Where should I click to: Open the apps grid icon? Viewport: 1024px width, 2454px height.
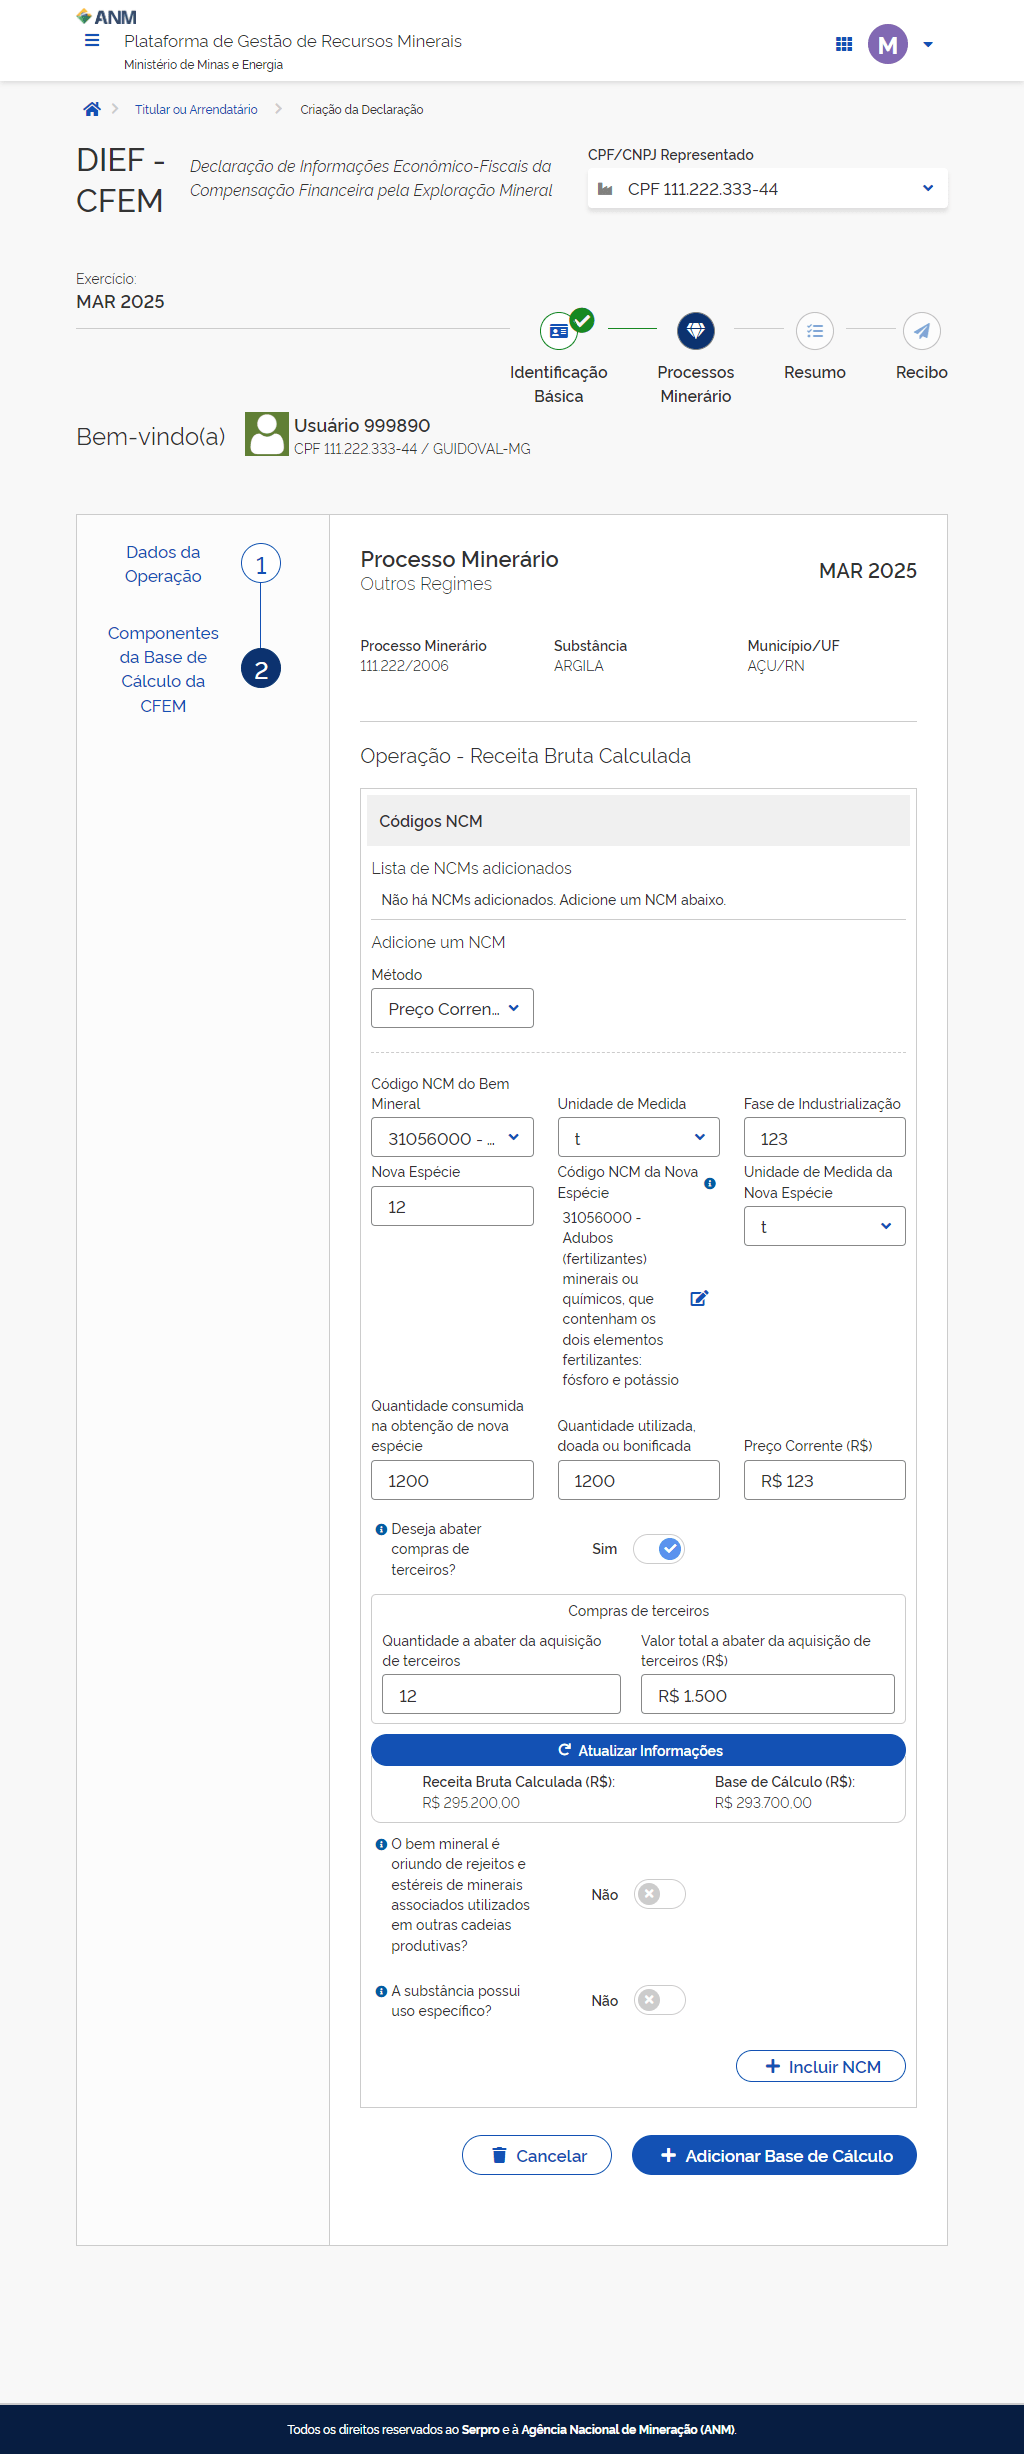844,44
